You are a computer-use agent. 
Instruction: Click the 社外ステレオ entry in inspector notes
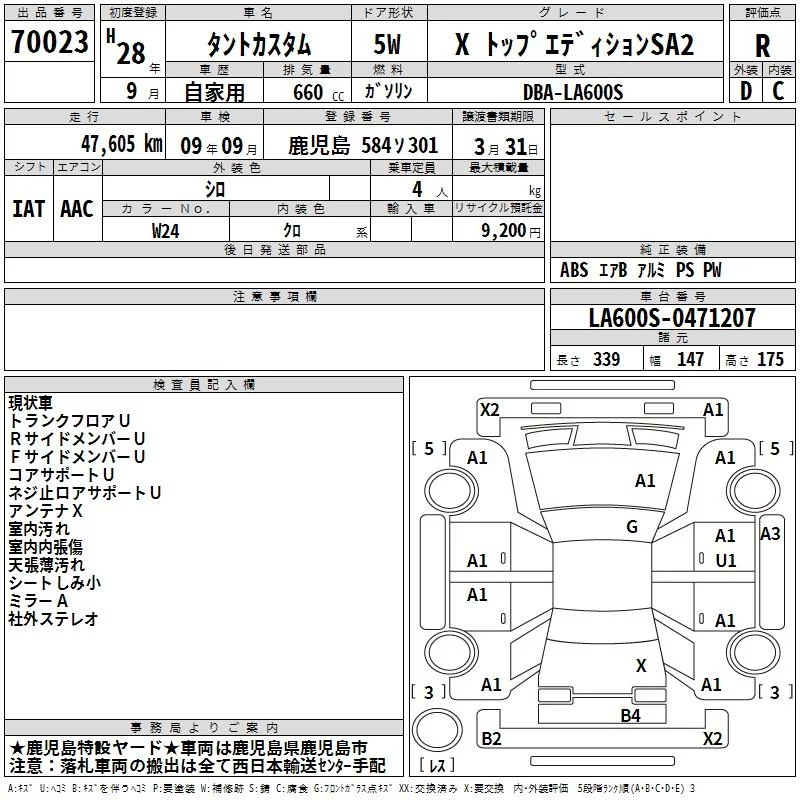[54, 619]
